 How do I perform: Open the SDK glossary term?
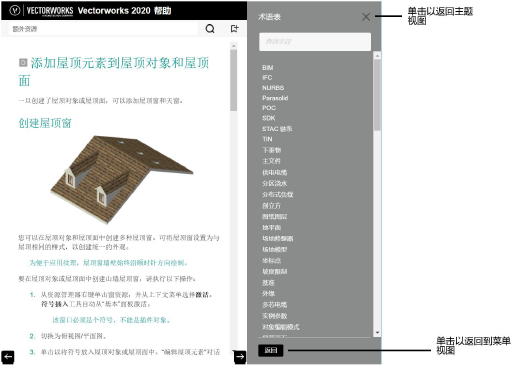point(268,118)
